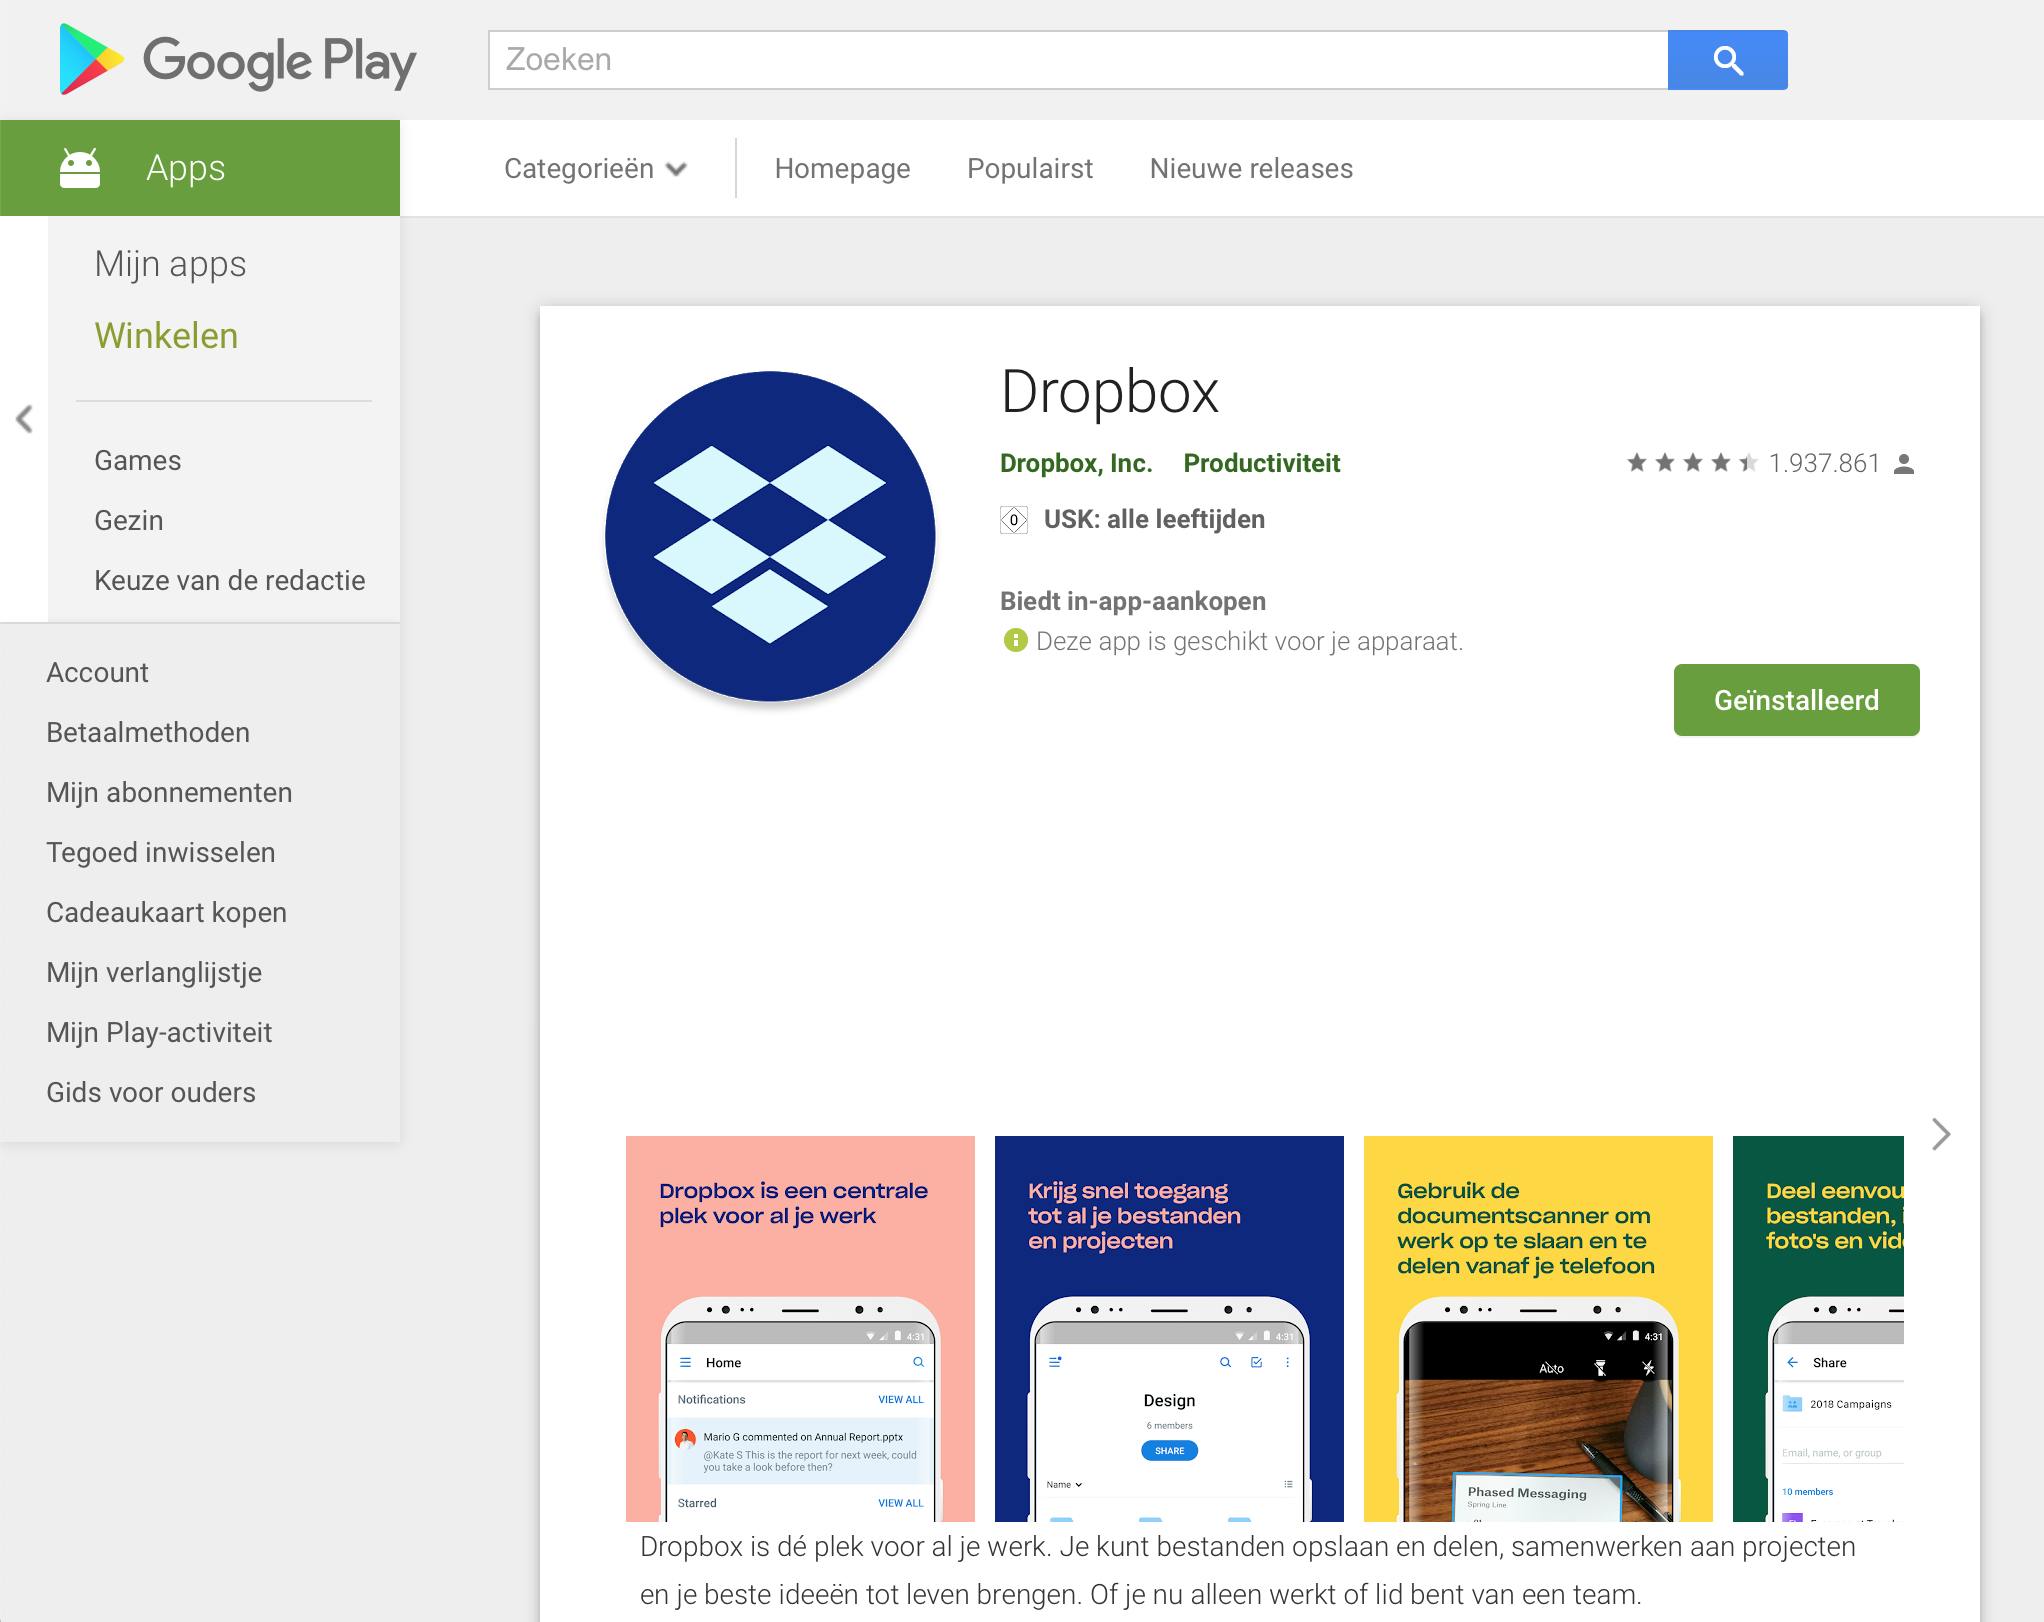Open the Dropbox, Inc. developer link
The width and height of the screenshot is (2044, 1622).
1076,463
